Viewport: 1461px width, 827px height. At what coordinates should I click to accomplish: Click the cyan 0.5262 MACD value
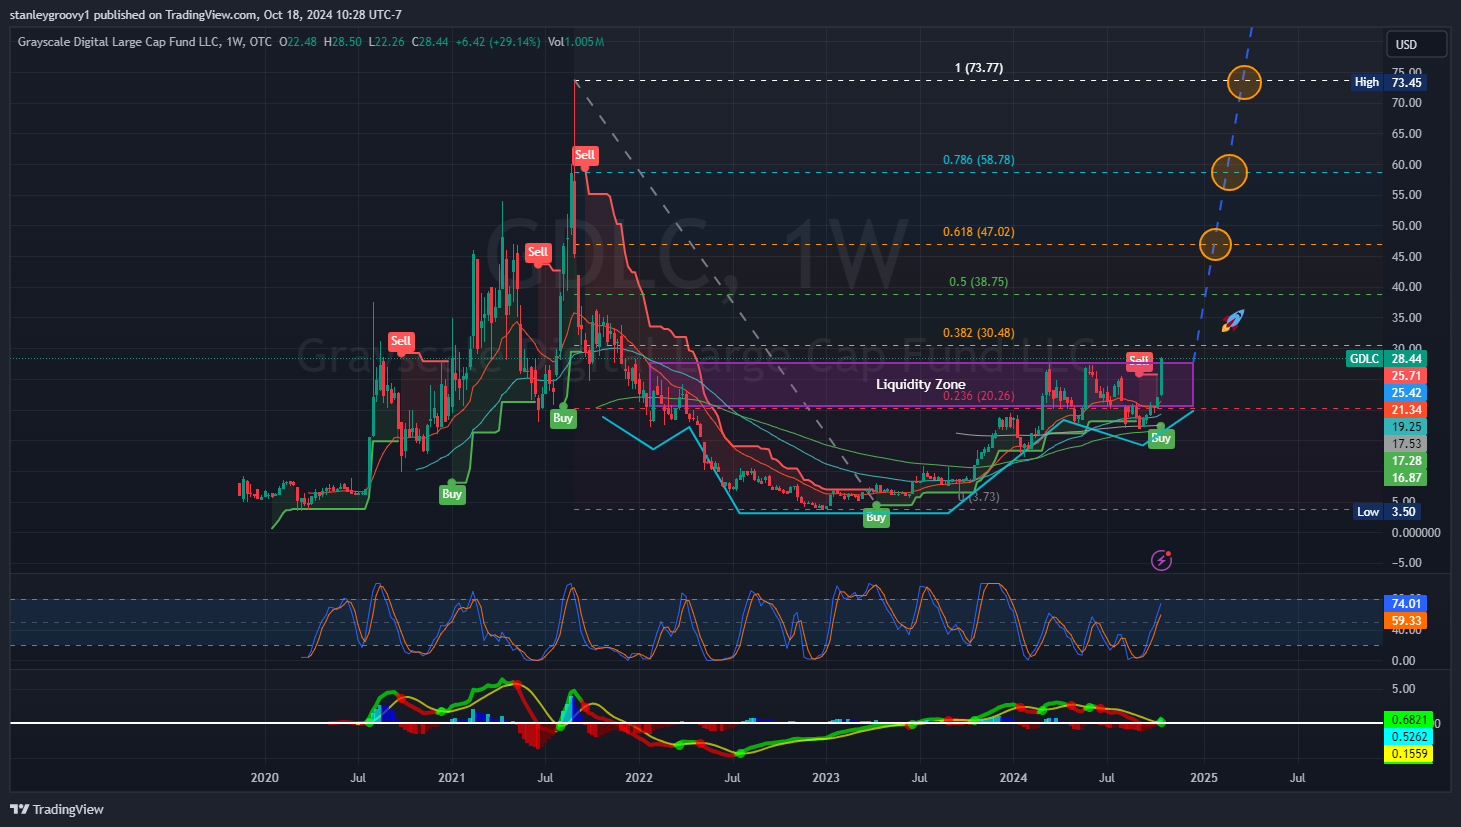point(1408,737)
